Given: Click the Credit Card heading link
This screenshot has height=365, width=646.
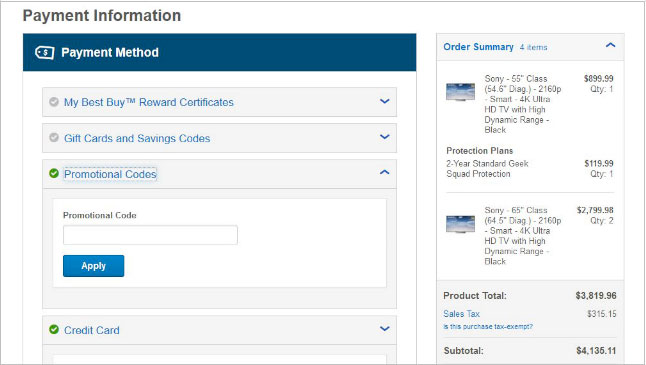Looking at the screenshot, I should [92, 330].
